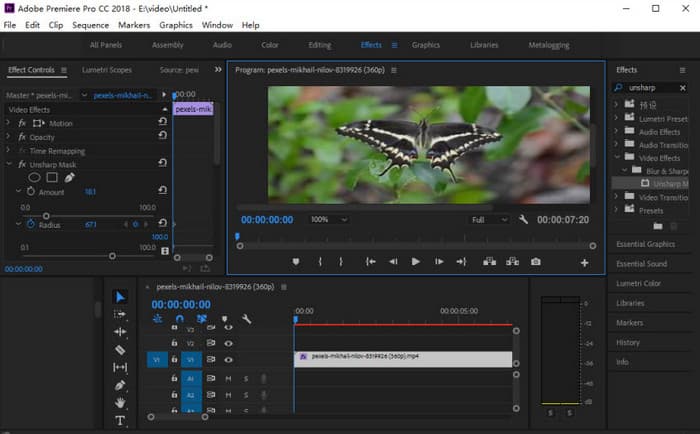Solo audio track A1
Image resolution: width=700 pixels, height=434 pixels.
(x=246, y=379)
